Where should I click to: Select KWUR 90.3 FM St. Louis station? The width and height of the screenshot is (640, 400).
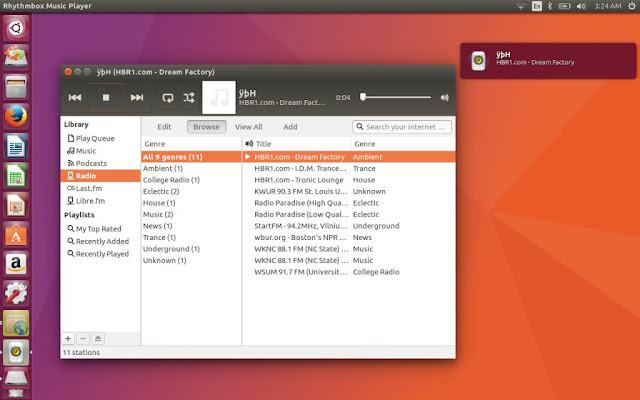coord(349,191)
